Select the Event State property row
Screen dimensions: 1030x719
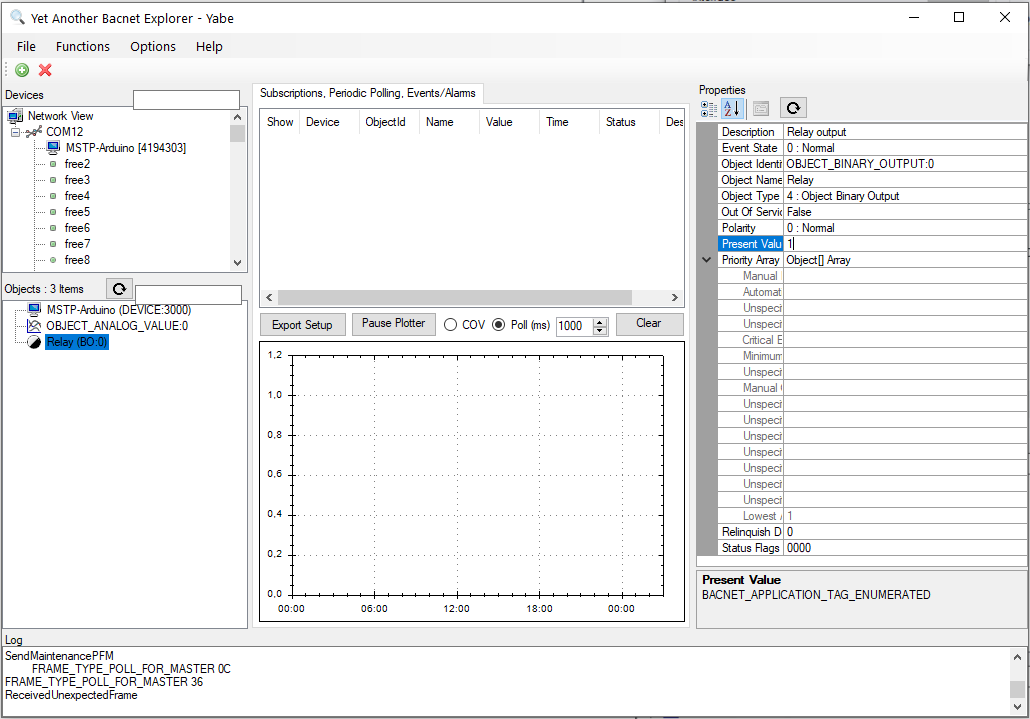[872, 148]
